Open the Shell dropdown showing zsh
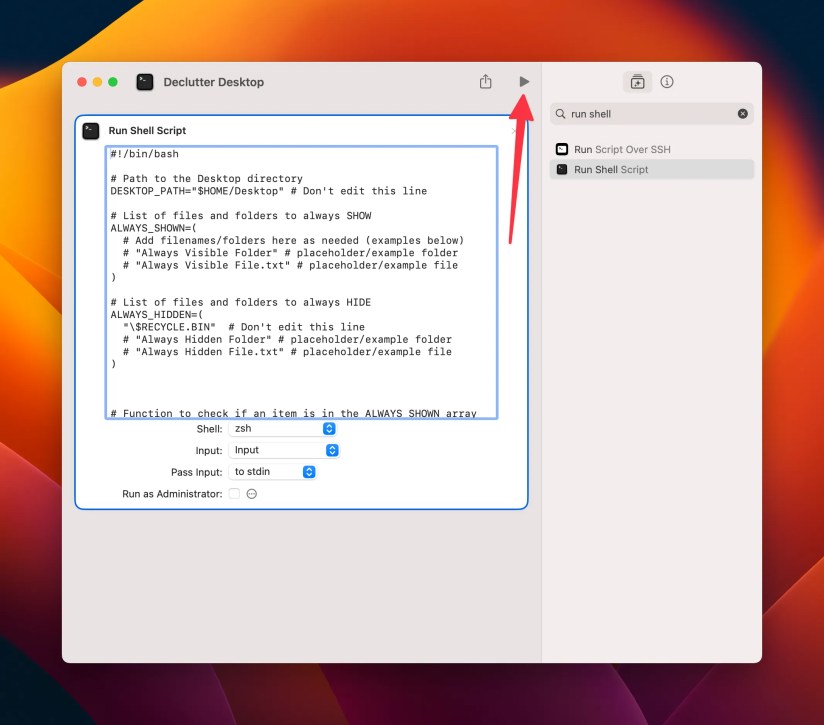824x725 pixels. tap(282, 429)
